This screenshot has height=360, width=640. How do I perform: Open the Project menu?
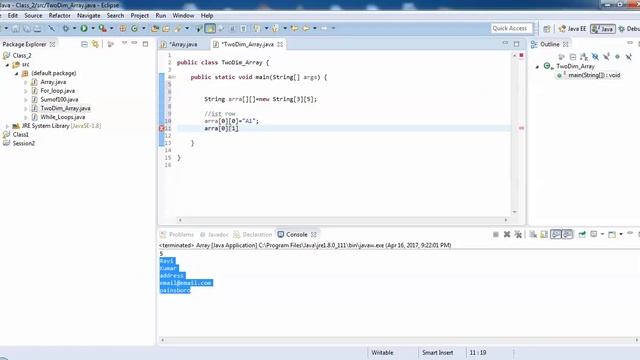140,16
